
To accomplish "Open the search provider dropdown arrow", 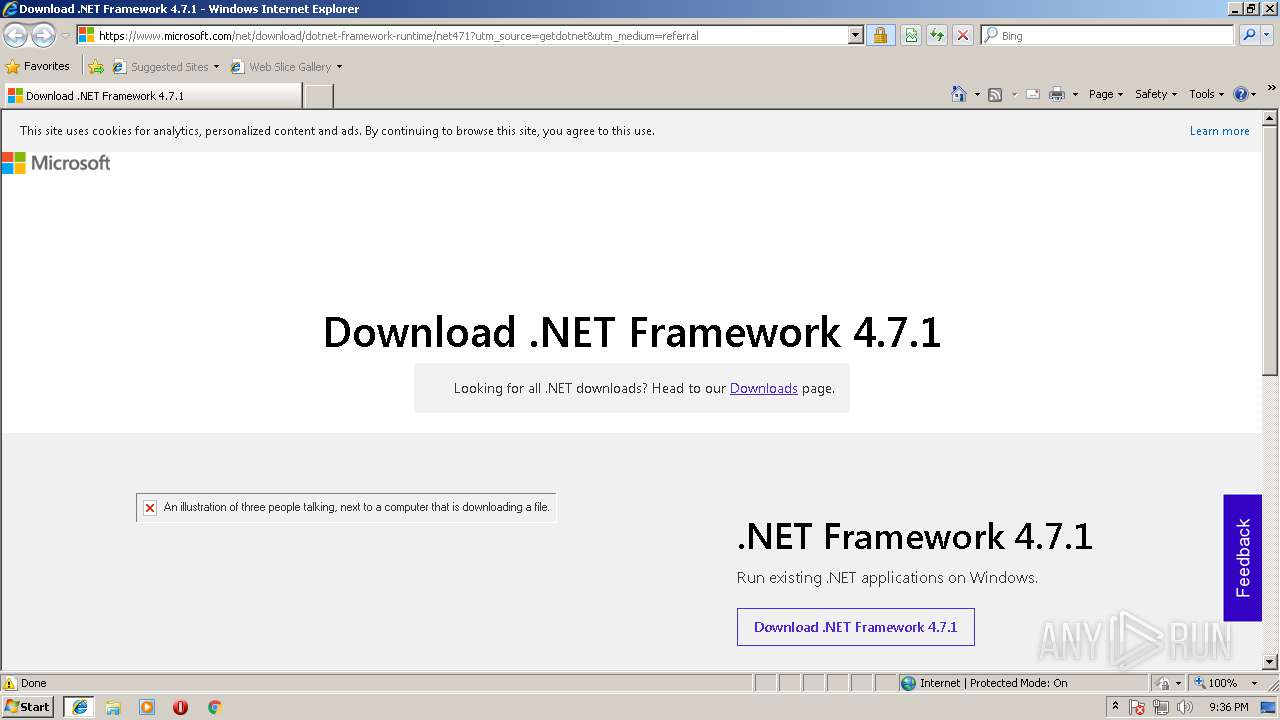I will tap(1267, 36).
